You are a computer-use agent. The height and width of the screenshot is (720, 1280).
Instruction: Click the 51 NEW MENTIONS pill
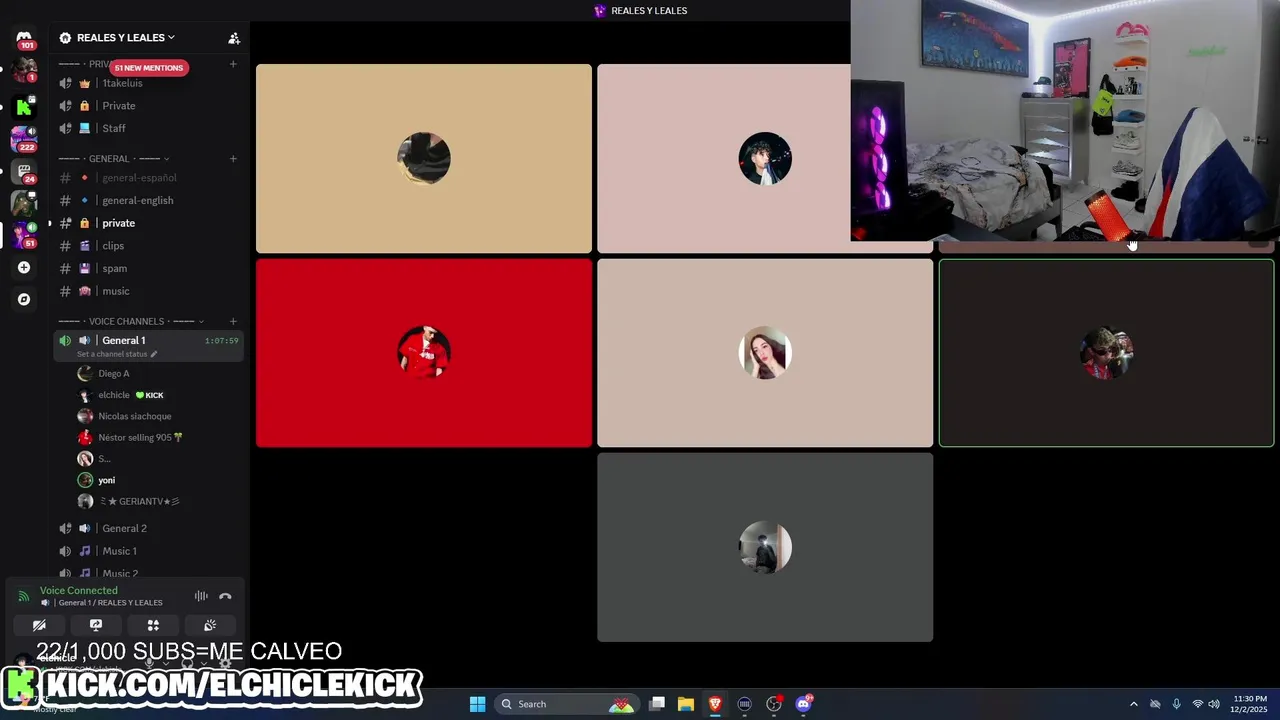pyautogui.click(x=148, y=68)
